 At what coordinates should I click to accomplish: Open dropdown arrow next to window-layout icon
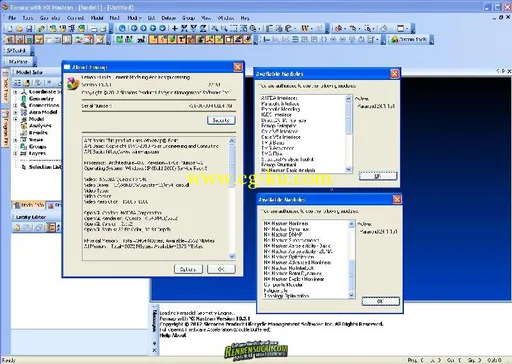408,29
